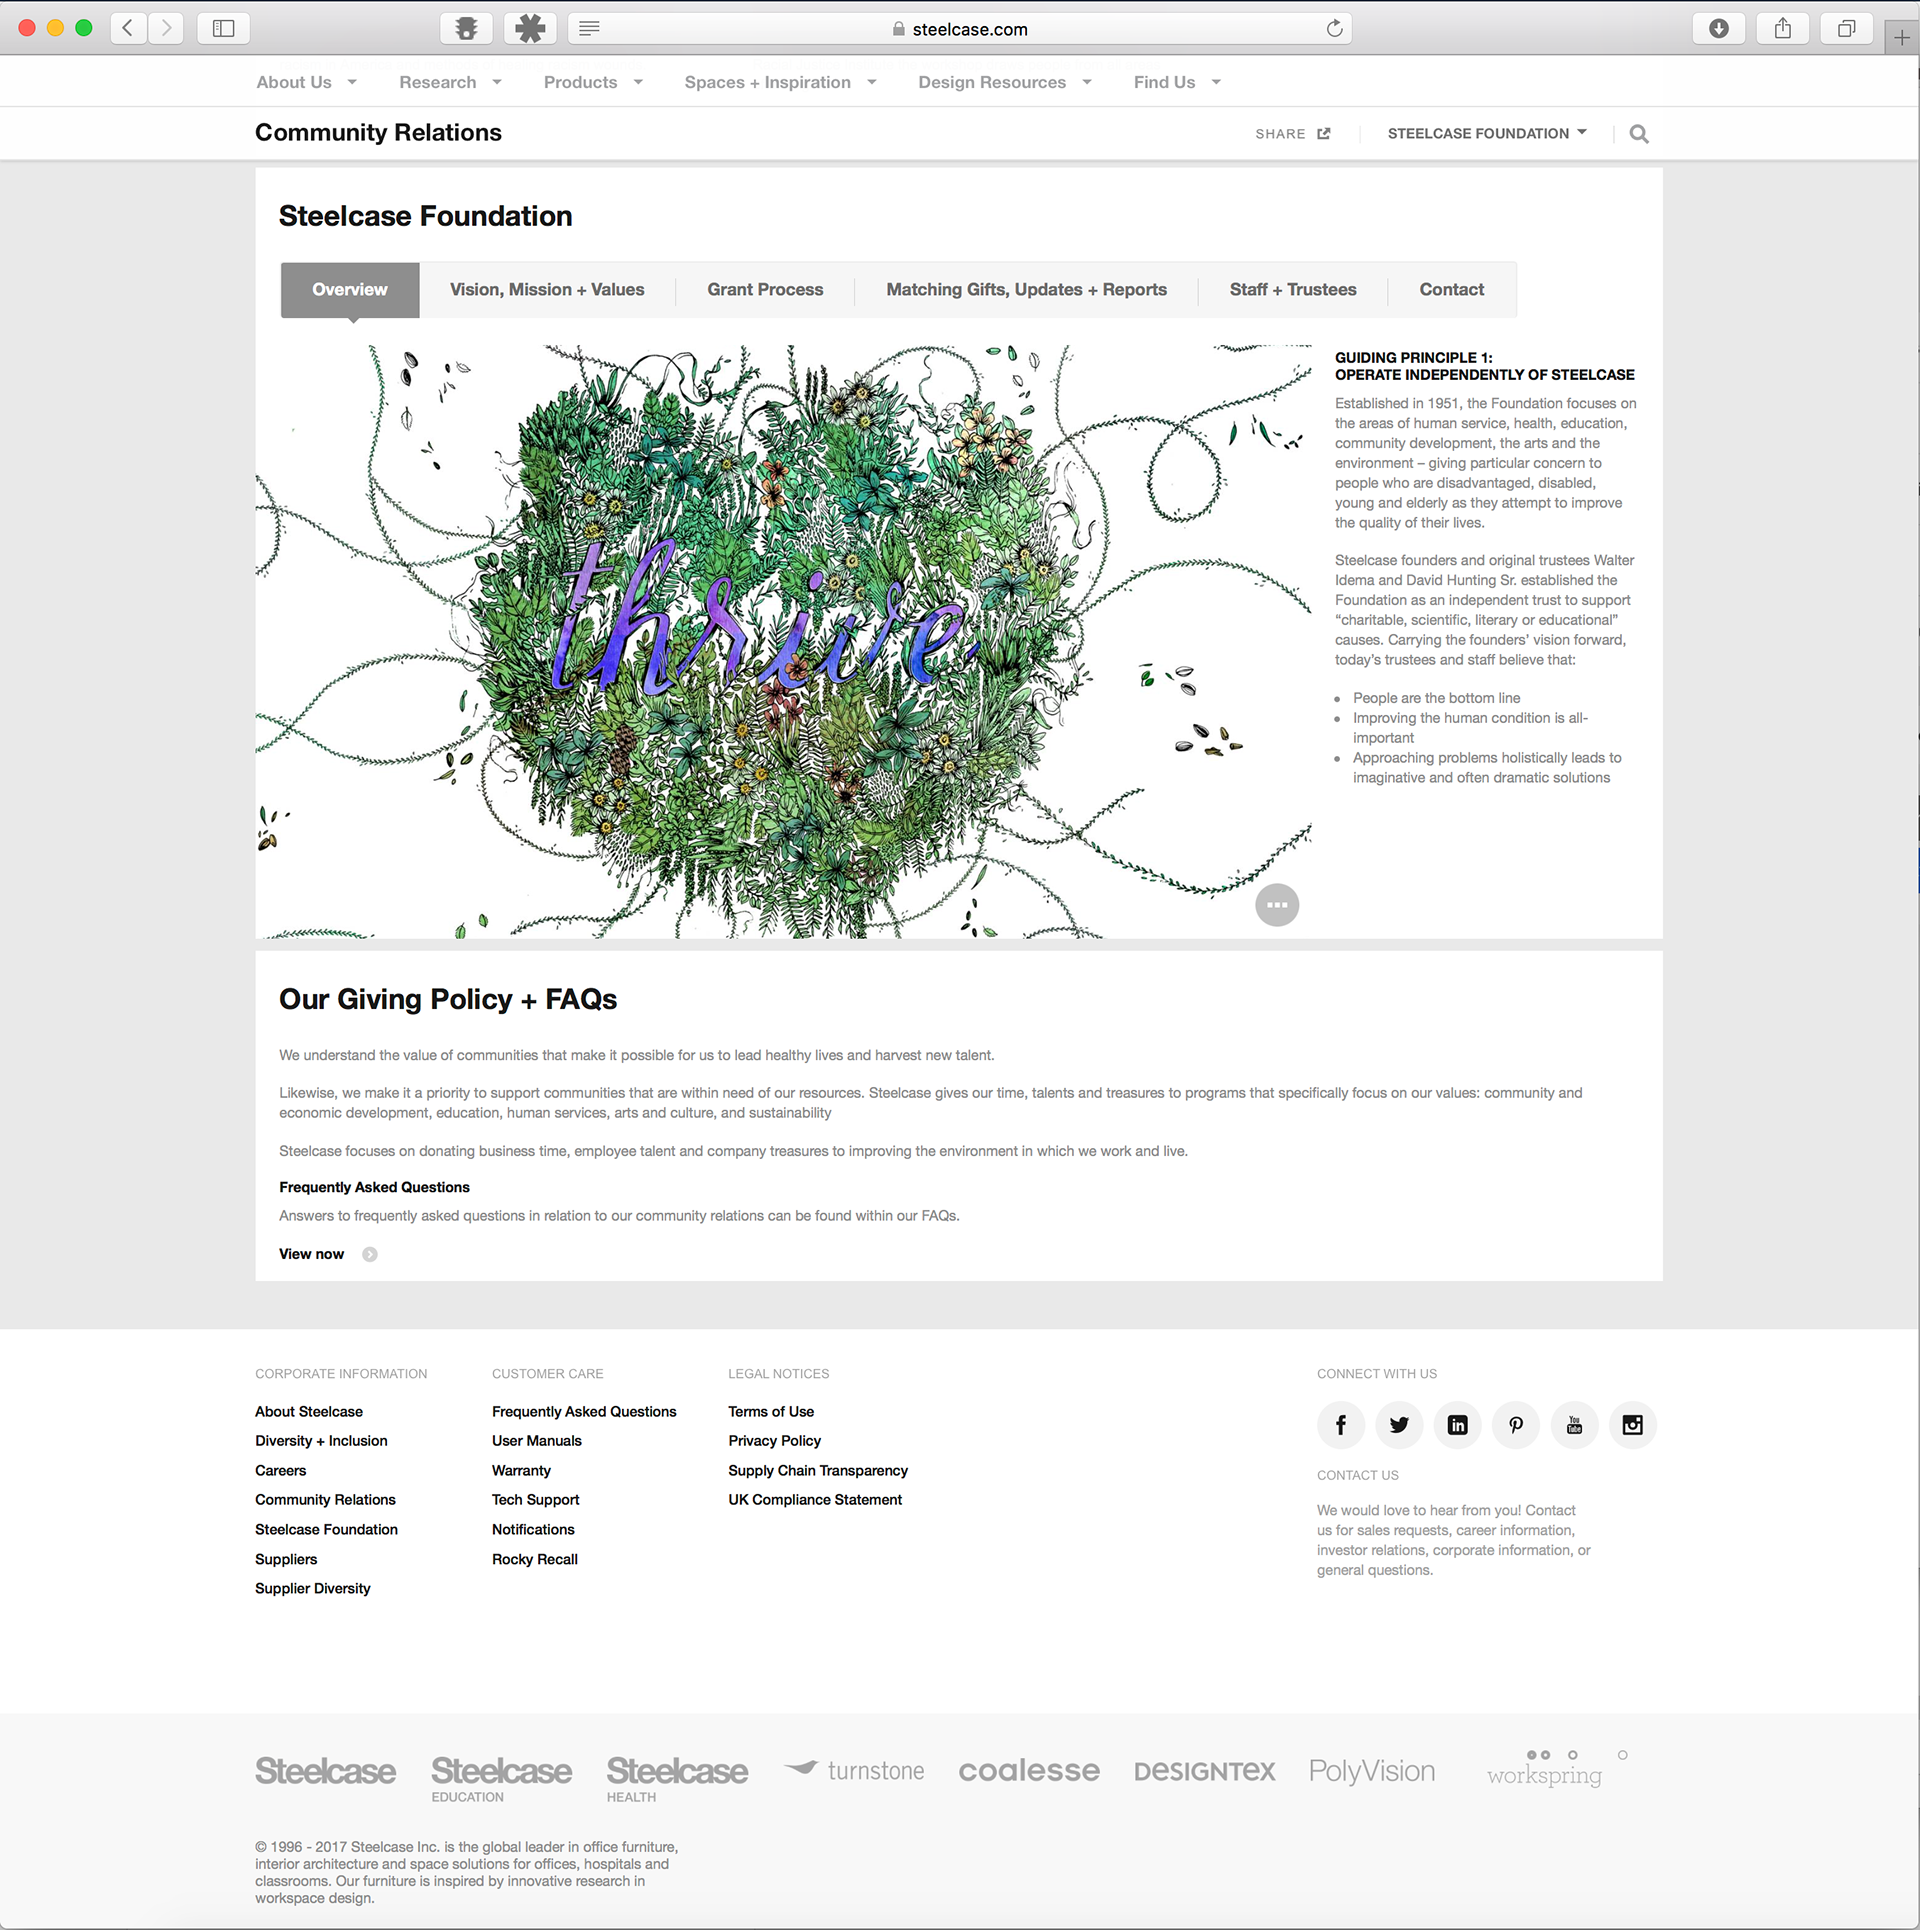
Task: Switch to the Grant Process tab
Action: [x=765, y=290]
